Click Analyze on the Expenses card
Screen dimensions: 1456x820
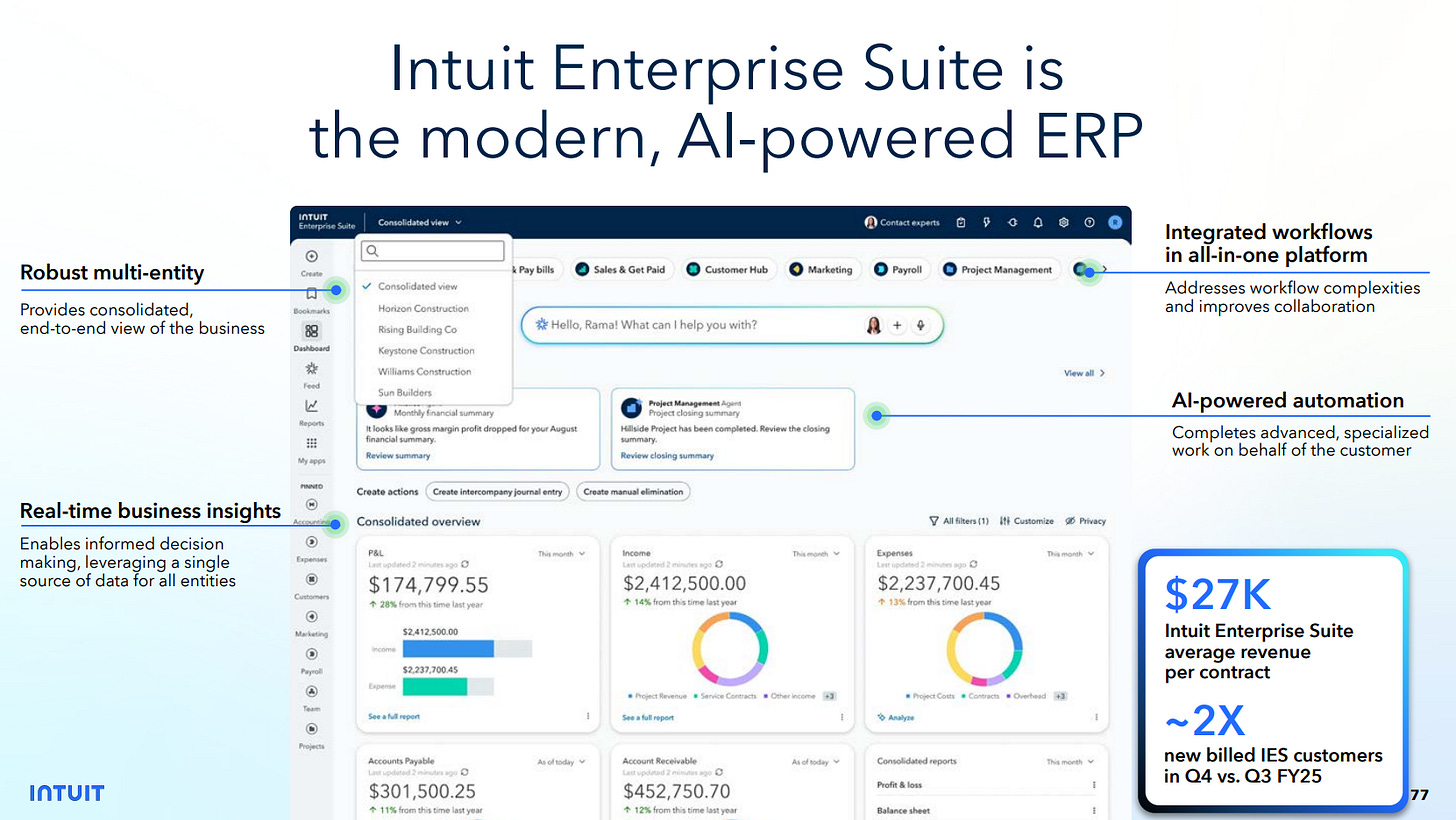[896, 717]
